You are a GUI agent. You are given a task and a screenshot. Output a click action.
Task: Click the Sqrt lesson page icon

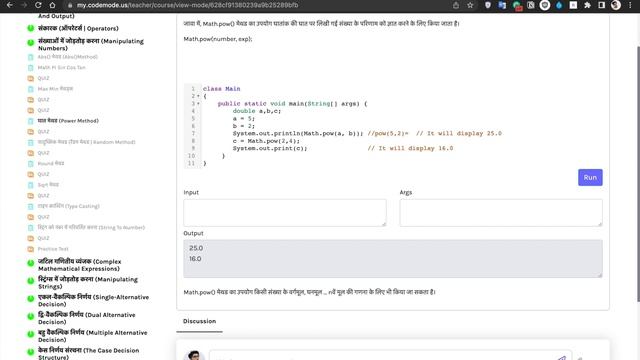[x=31, y=185]
